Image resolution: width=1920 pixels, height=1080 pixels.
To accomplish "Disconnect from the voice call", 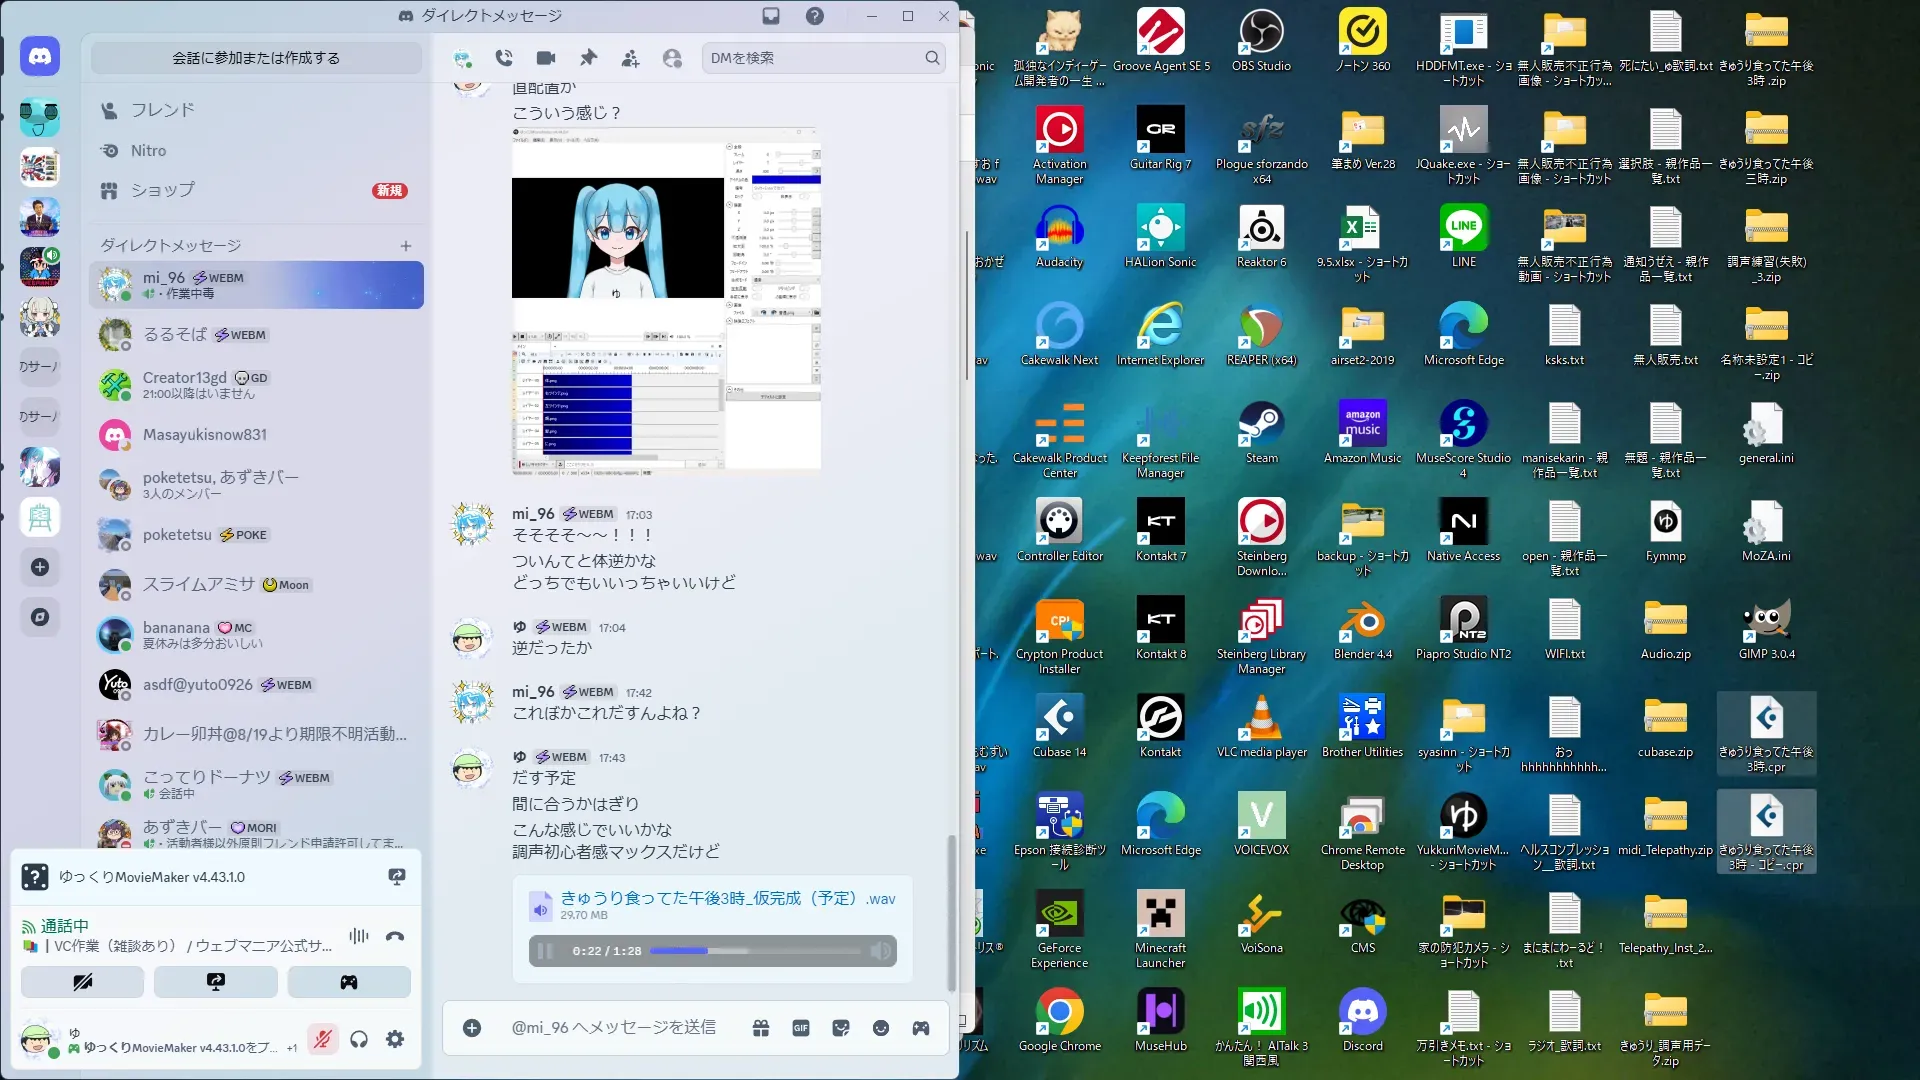I will click(395, 936).
